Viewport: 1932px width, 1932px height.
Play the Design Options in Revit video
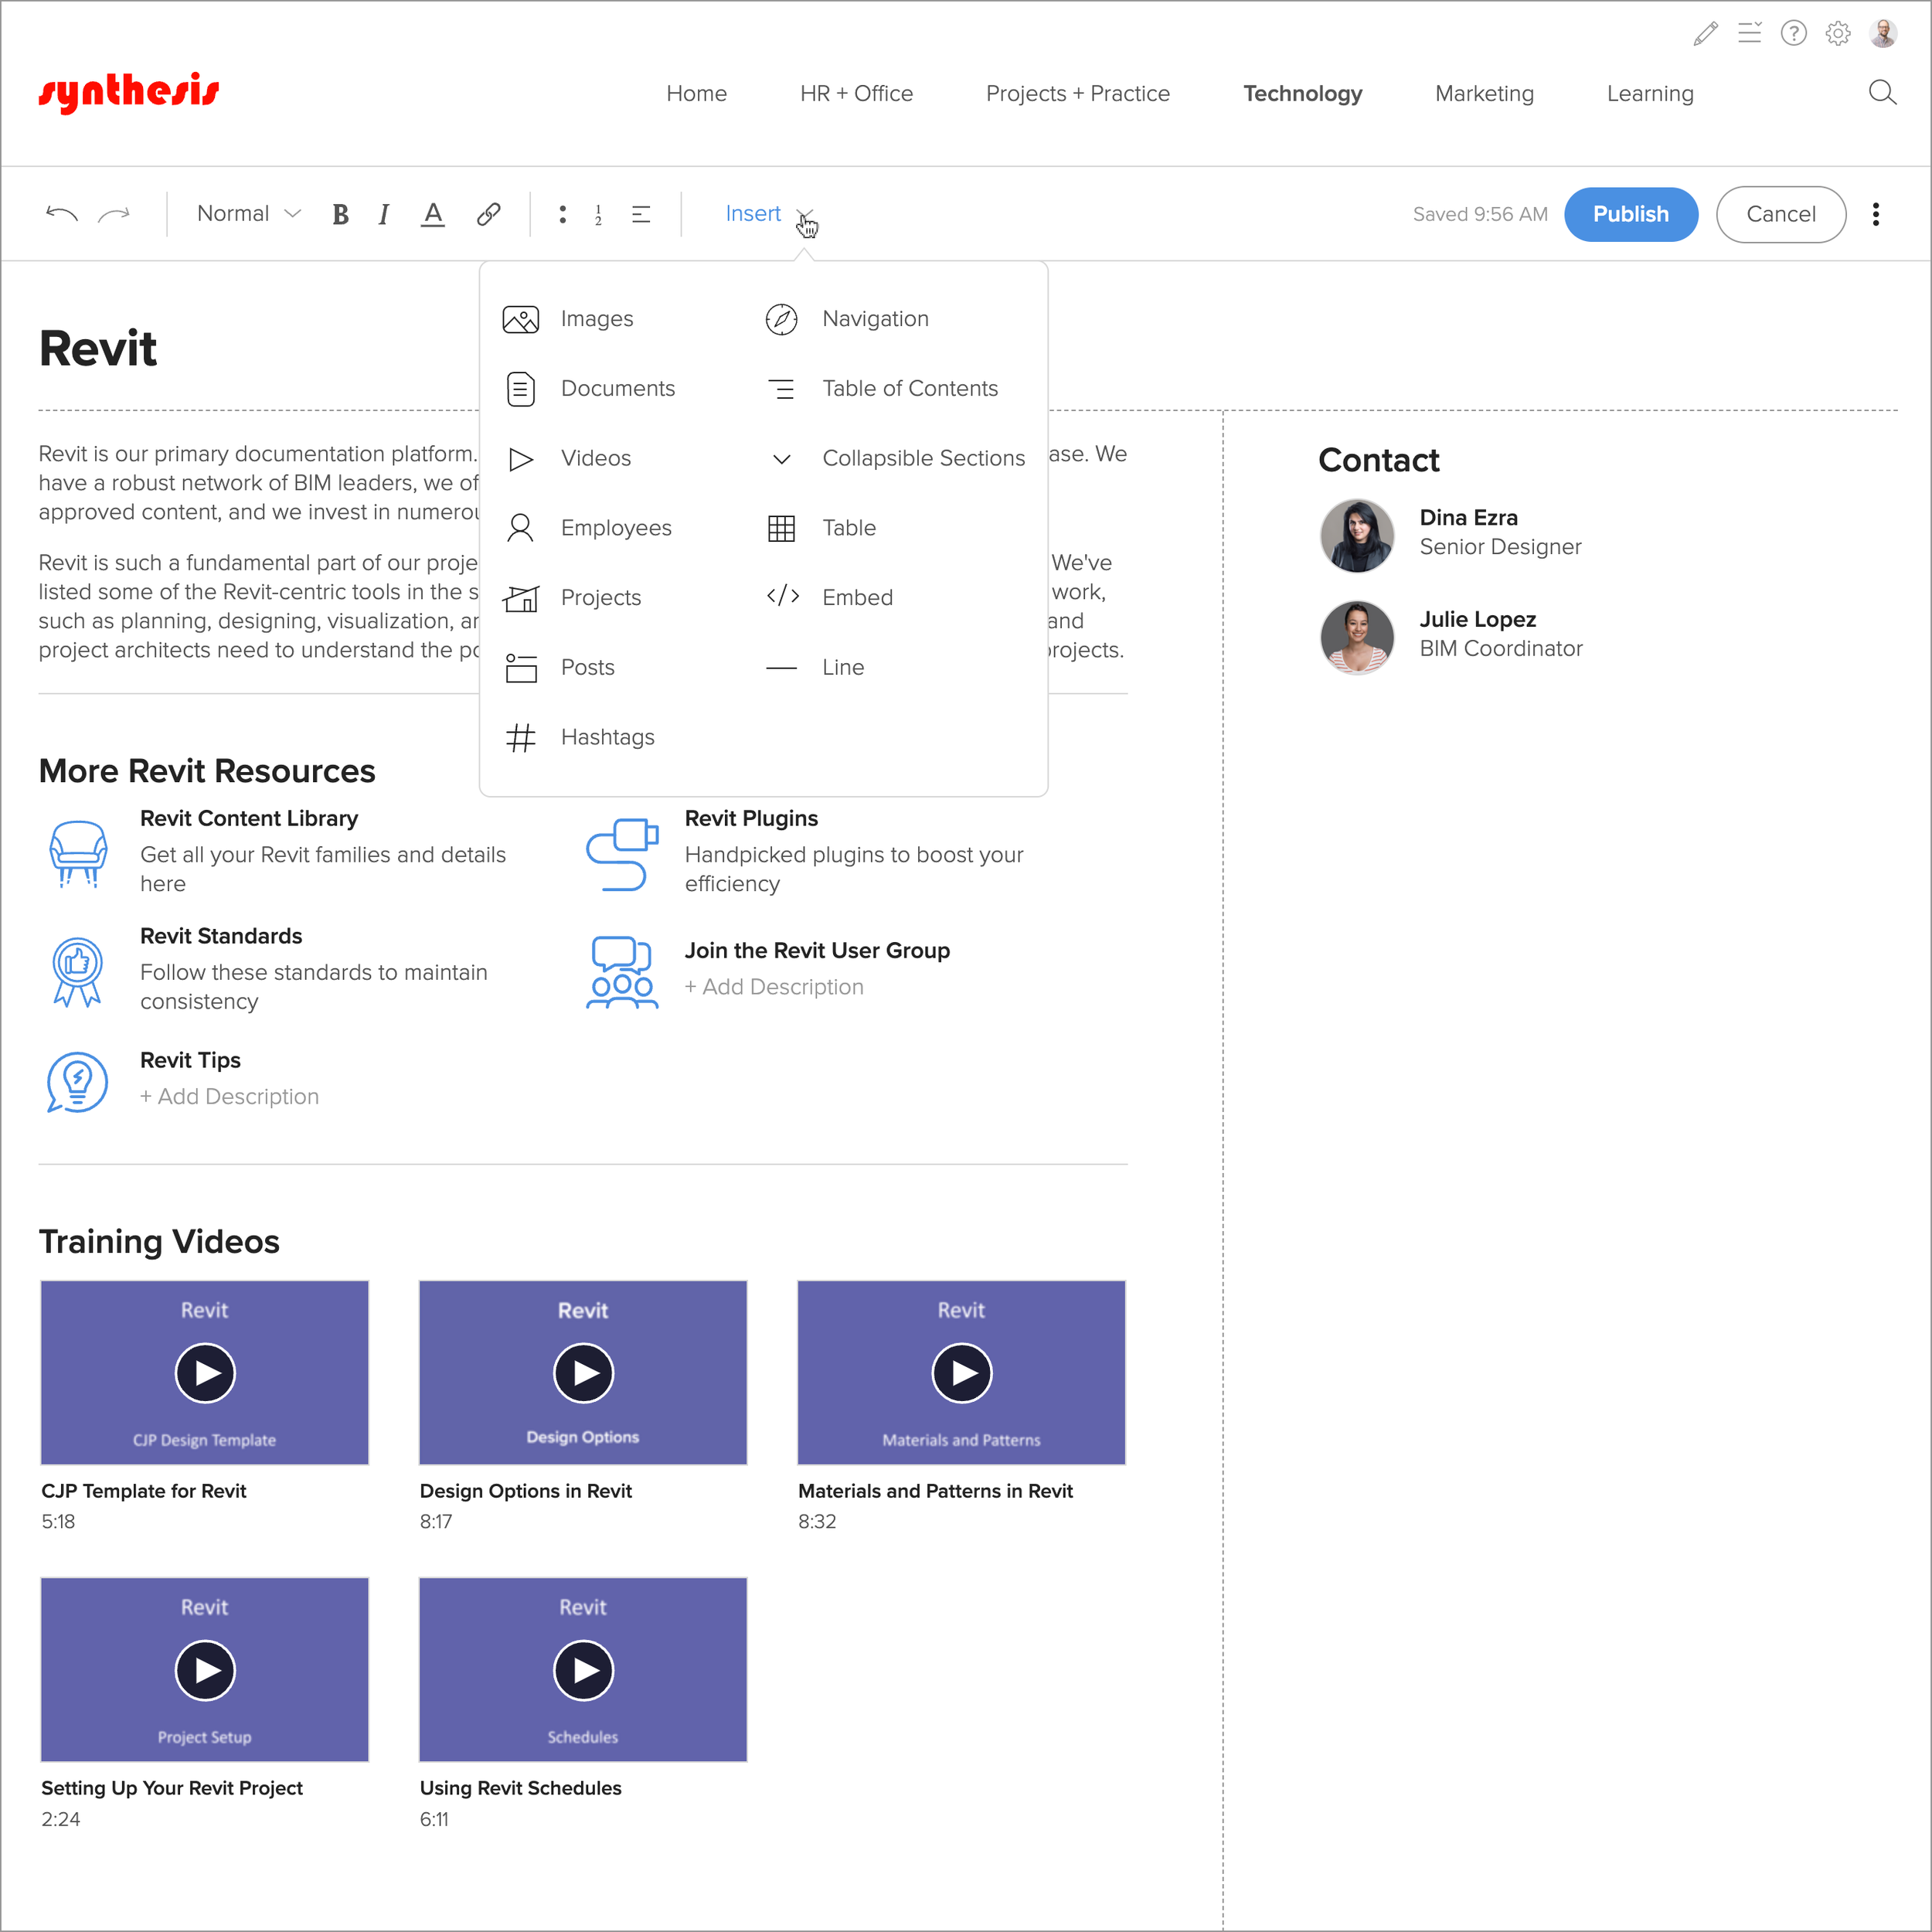click(x=583, y=1373)
